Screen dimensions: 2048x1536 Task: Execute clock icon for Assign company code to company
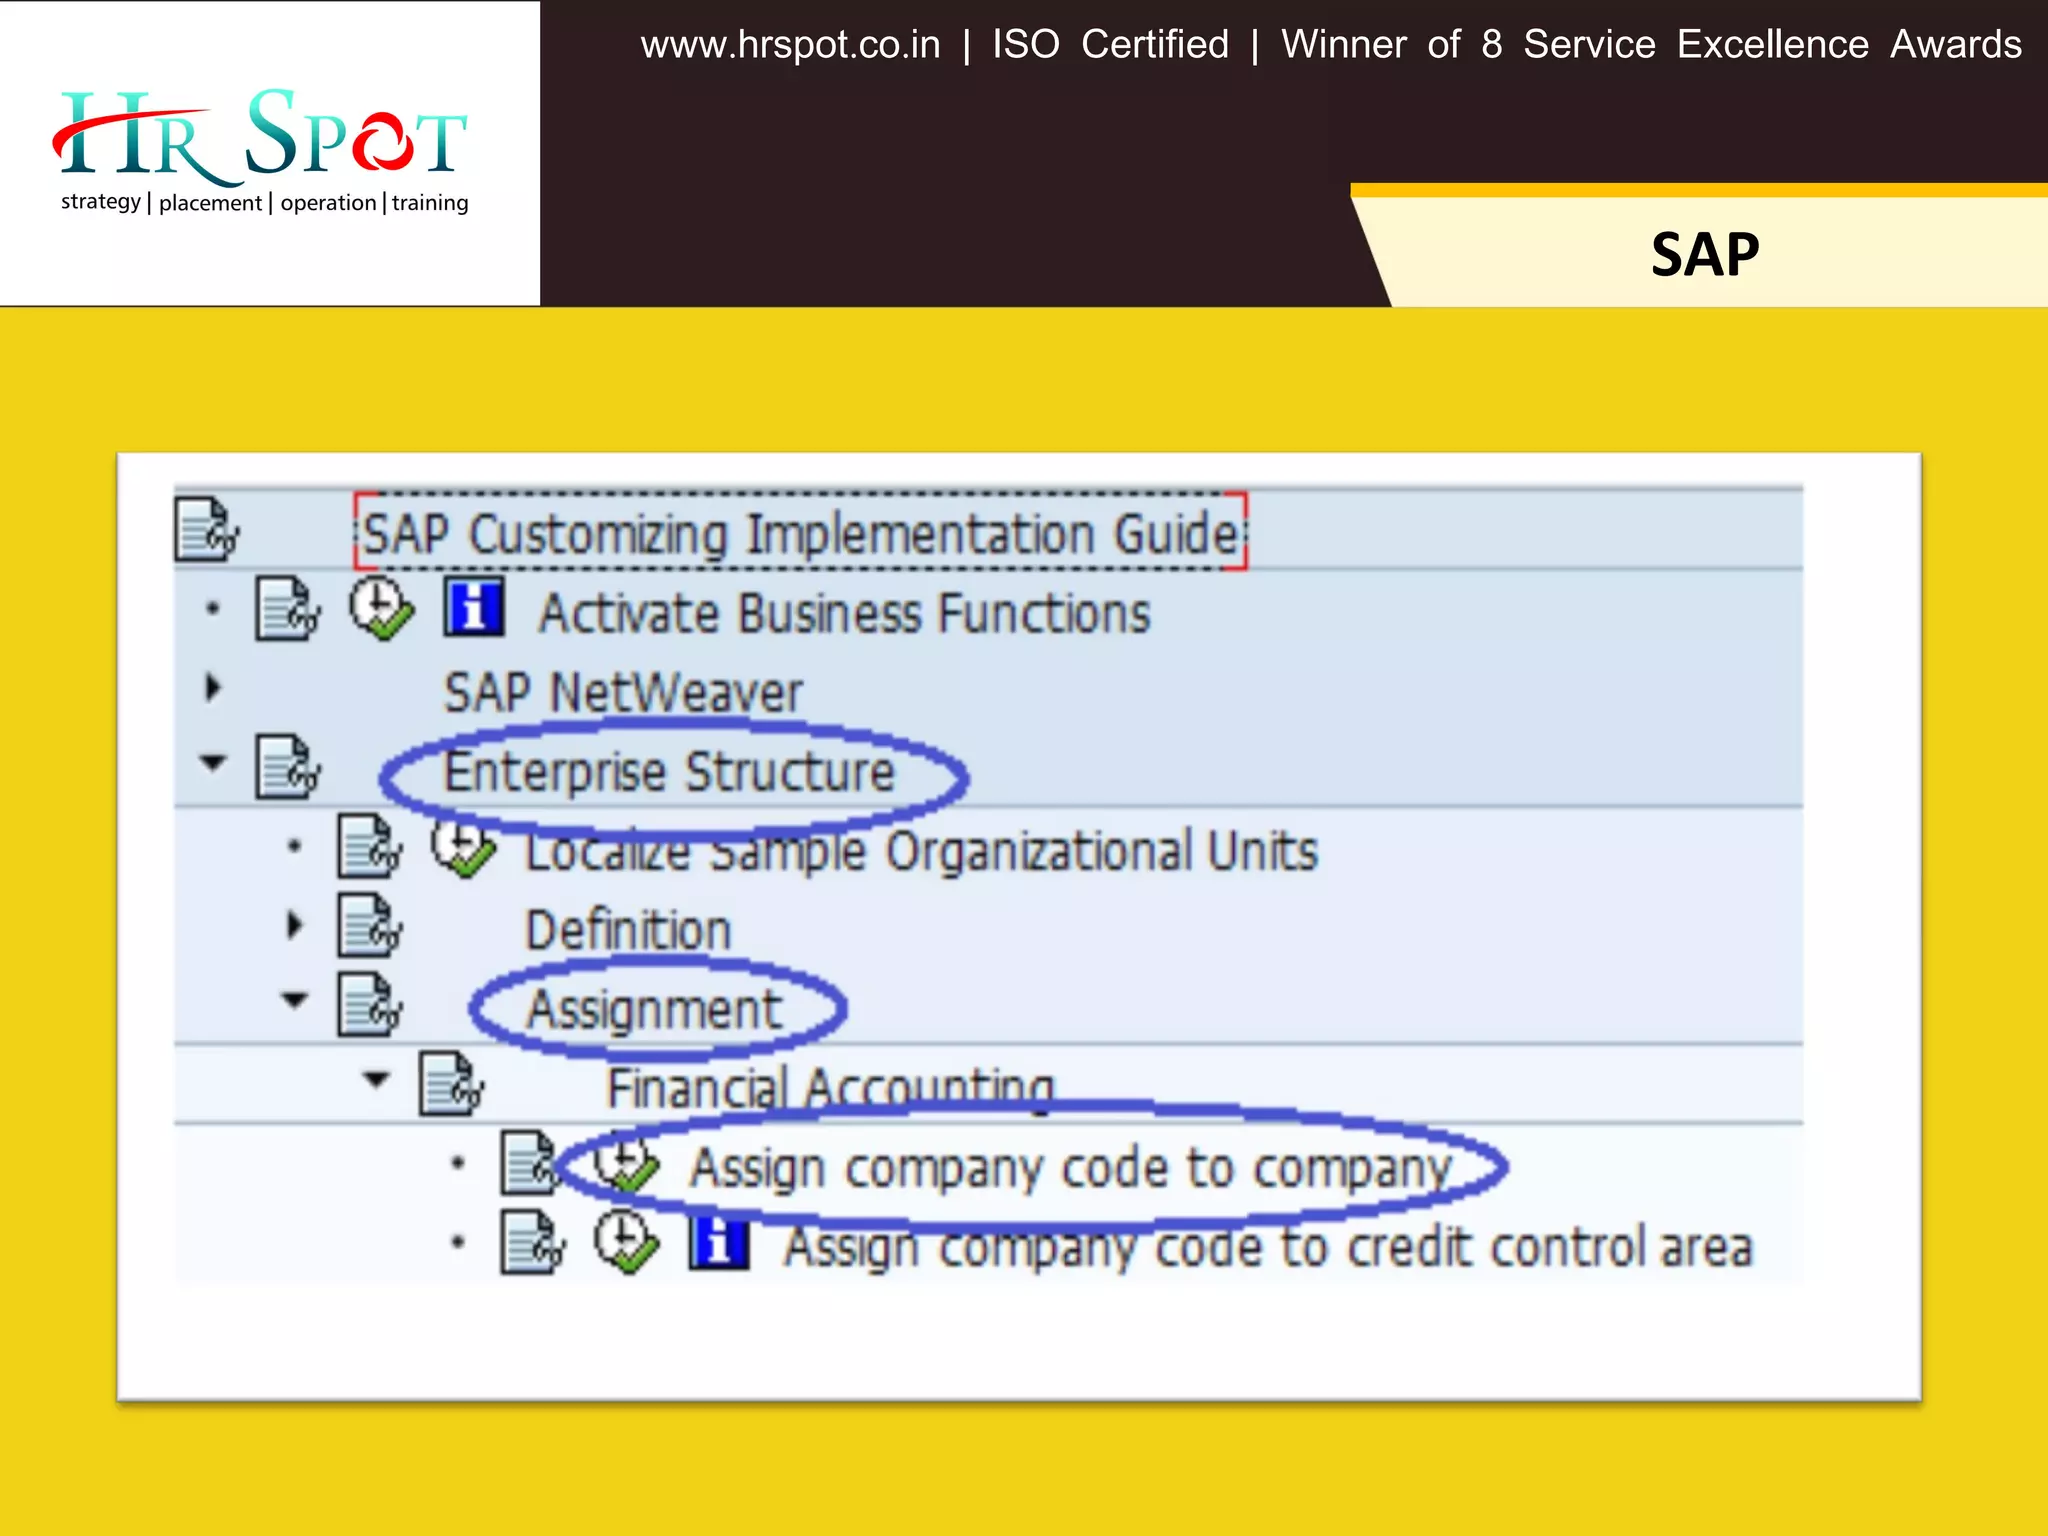626,1165
